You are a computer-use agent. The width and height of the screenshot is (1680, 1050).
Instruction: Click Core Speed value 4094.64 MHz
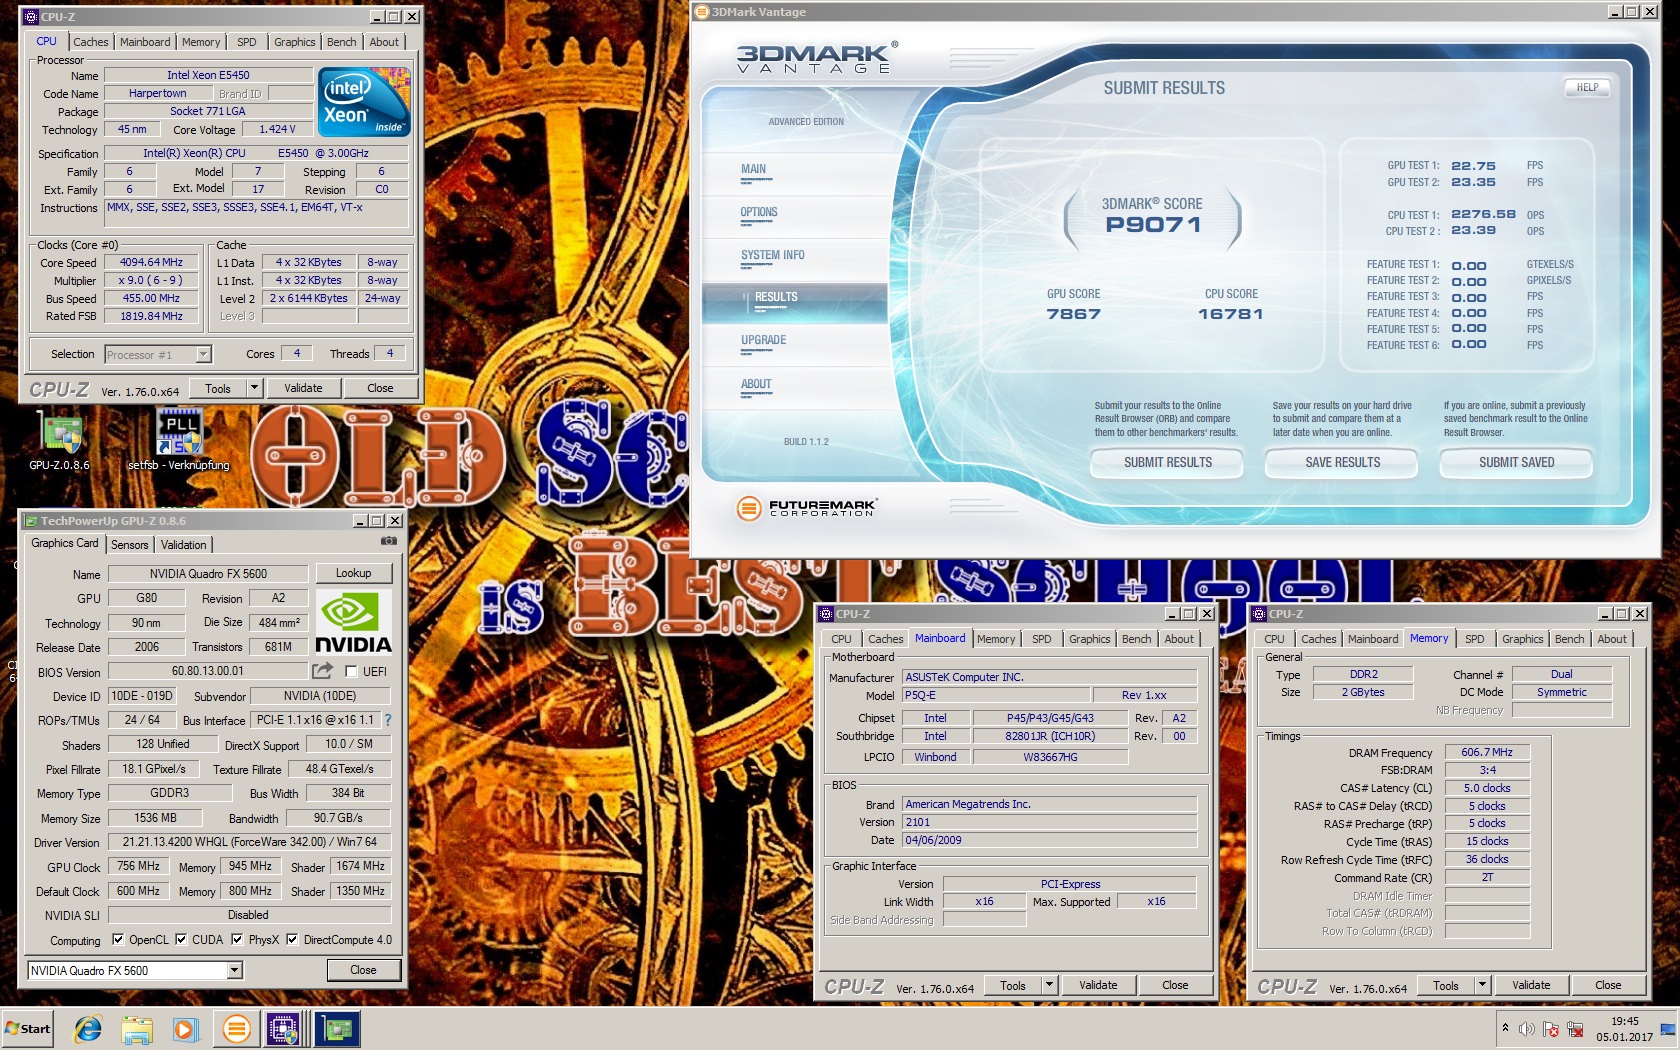click(x=151, y=262)
